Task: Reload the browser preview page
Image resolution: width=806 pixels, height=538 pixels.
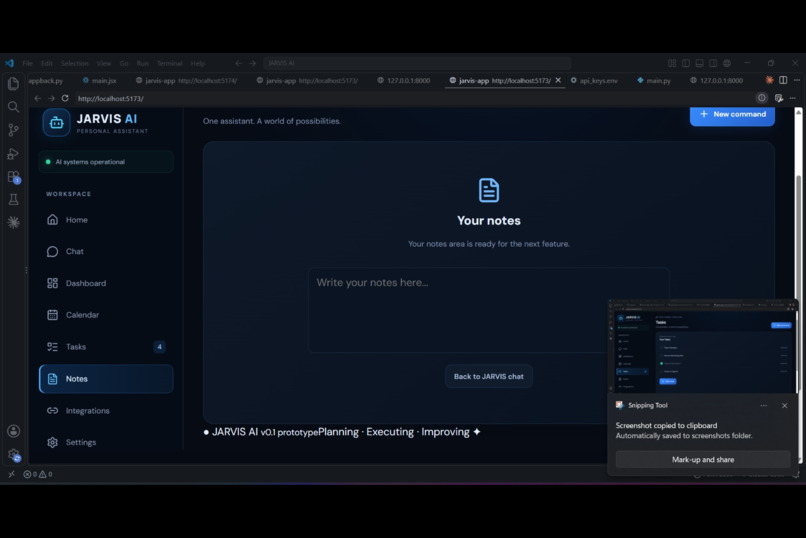Action: coord(65,98)
